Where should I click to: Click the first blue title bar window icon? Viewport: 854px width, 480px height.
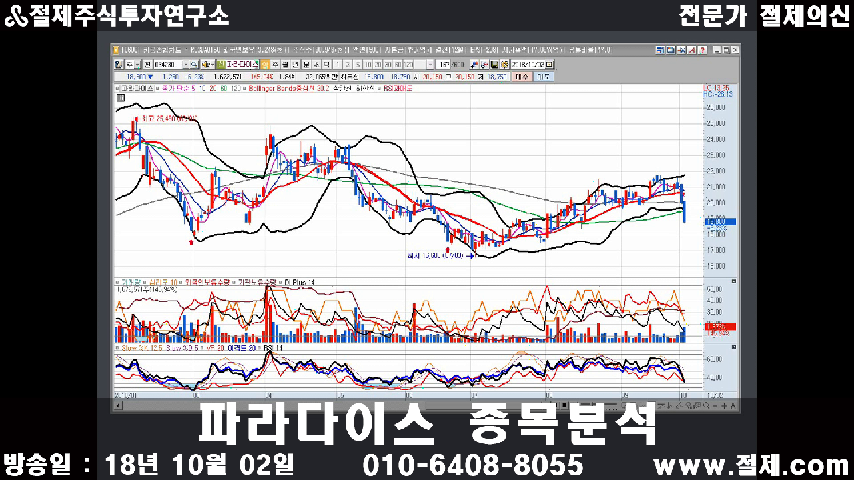(660, 50)
